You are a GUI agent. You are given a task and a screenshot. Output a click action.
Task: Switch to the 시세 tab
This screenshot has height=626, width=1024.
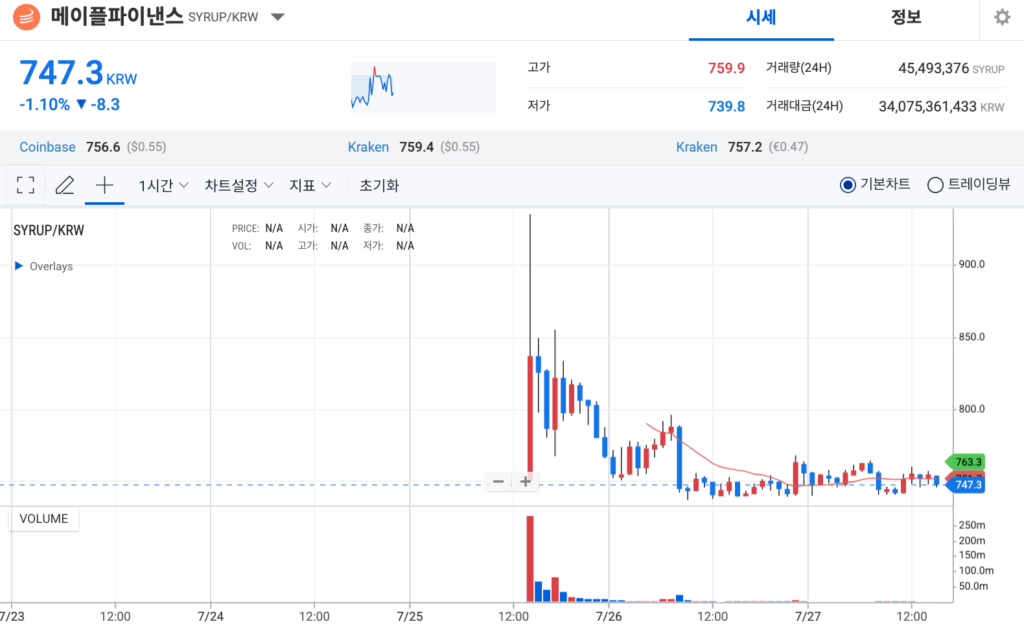tap(761, 18)
